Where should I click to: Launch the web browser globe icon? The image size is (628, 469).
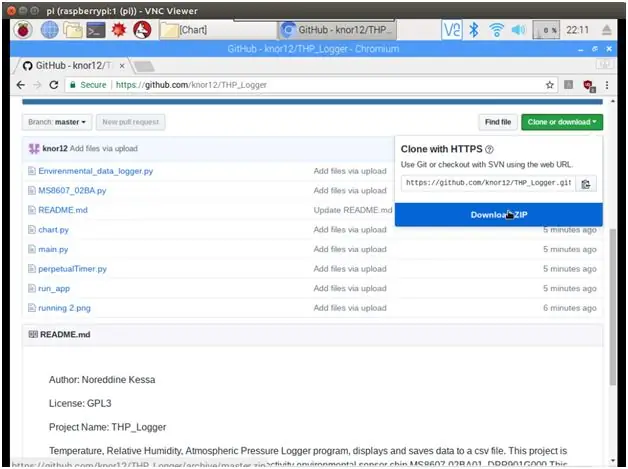(x=50, y=30)
